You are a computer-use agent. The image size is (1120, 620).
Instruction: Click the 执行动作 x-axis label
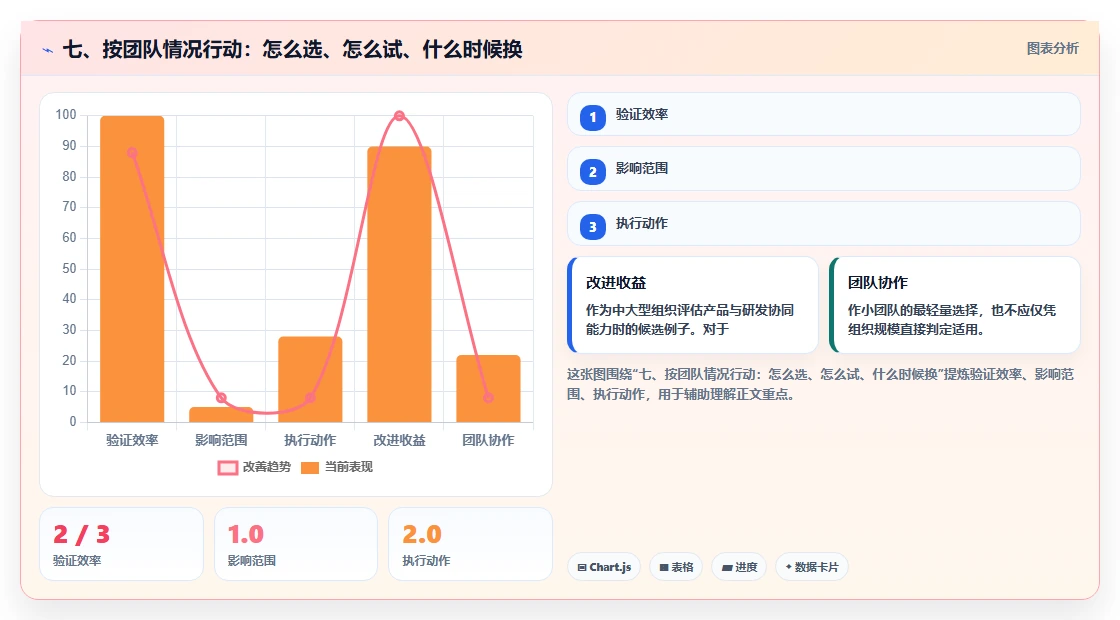[x=310, y=441]
